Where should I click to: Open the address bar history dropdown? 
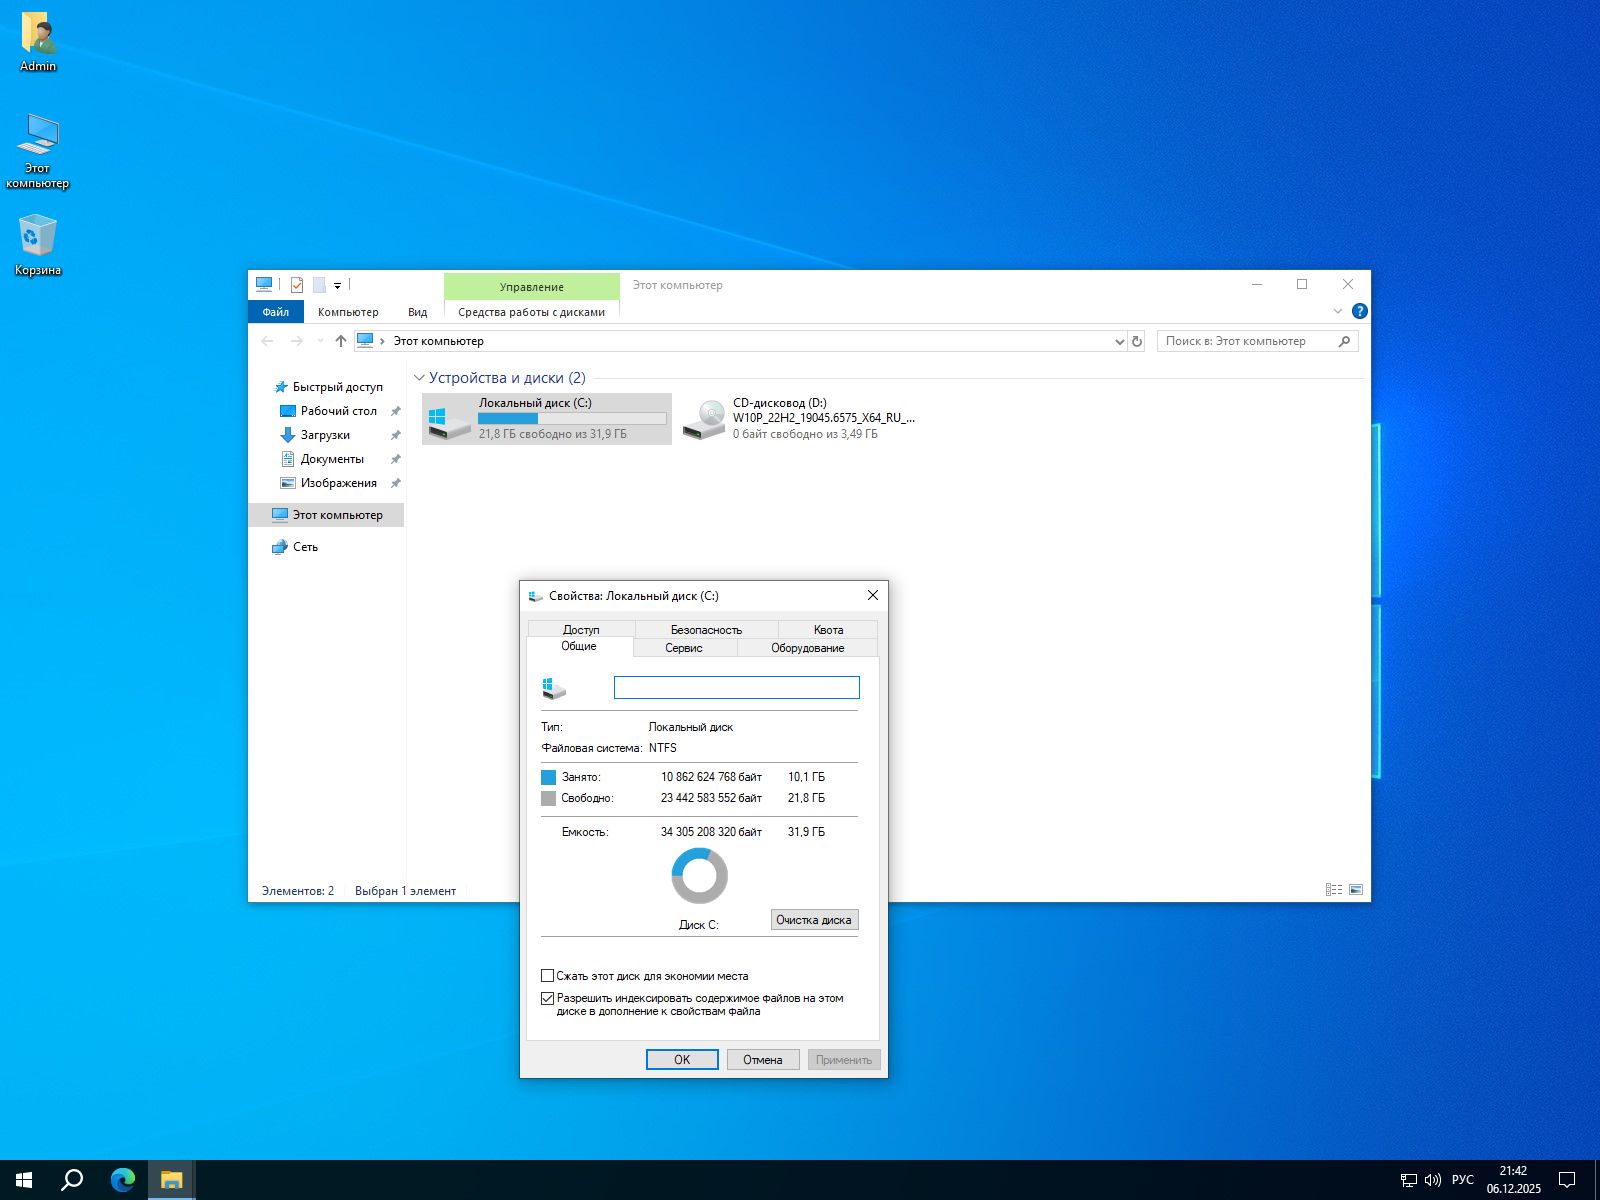[1119, 341]
